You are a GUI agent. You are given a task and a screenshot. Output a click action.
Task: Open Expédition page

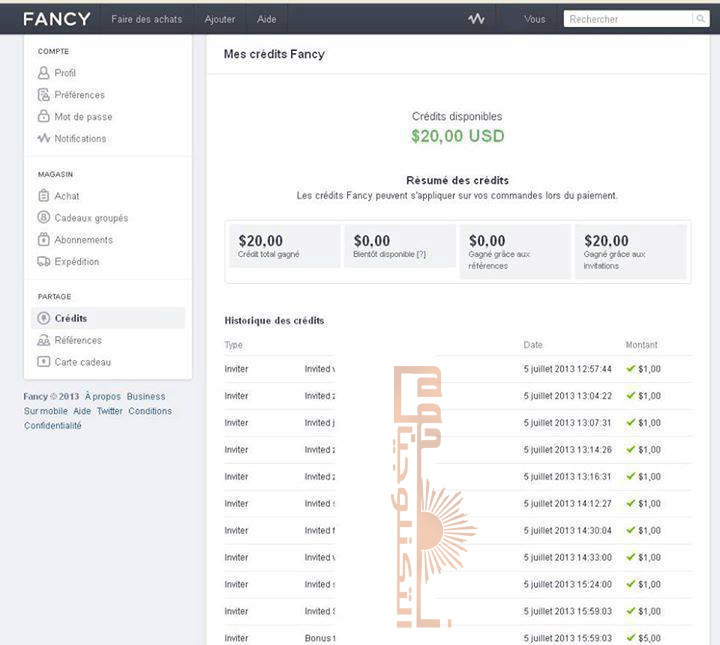[x=77, y=262]
